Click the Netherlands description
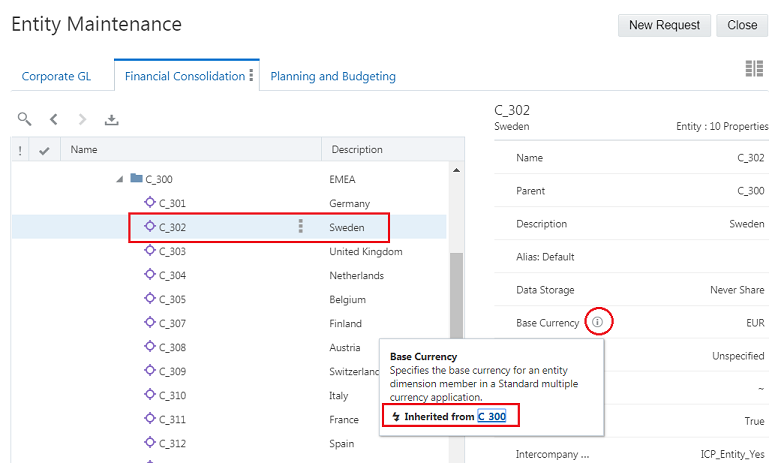Image resolution: width=775 pixels, height=463 pixels. coord(356,275)
